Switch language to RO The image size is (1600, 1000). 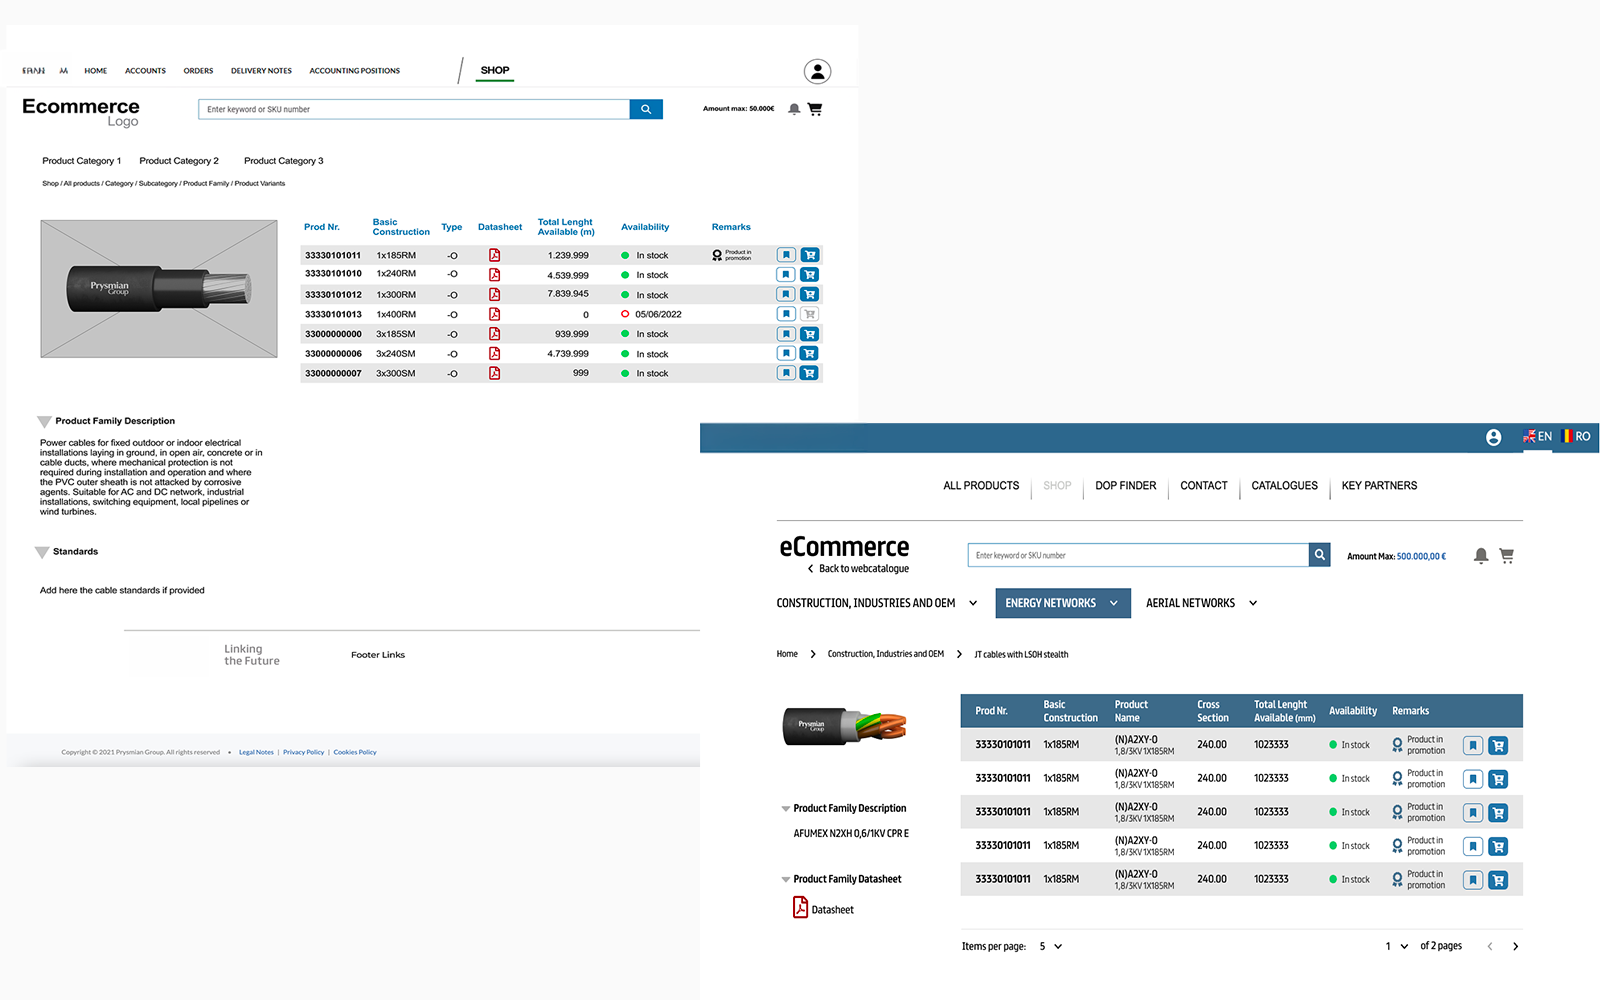(1576, 437)
